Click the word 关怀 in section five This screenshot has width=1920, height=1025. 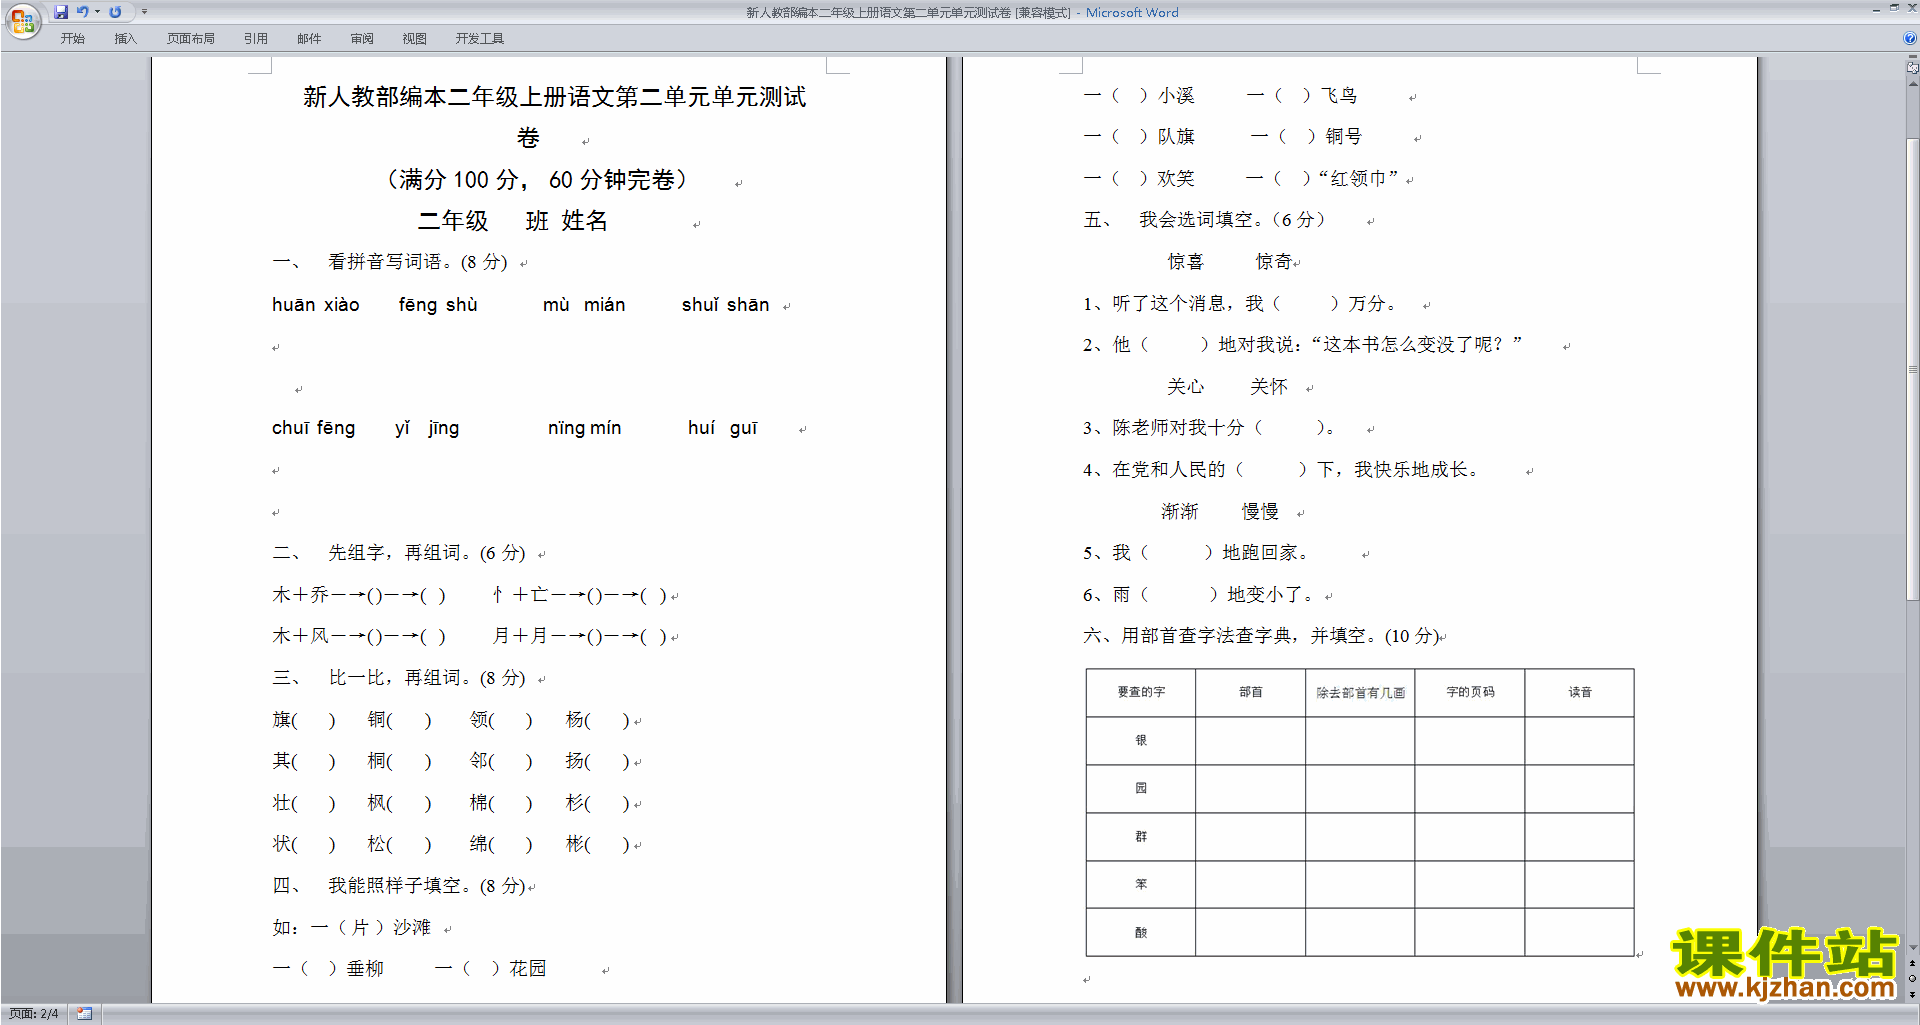pos(1269,387)
